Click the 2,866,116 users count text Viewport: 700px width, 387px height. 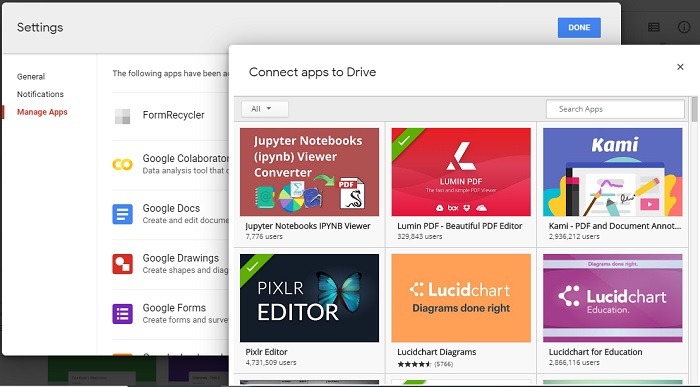(x=574, y=362)
